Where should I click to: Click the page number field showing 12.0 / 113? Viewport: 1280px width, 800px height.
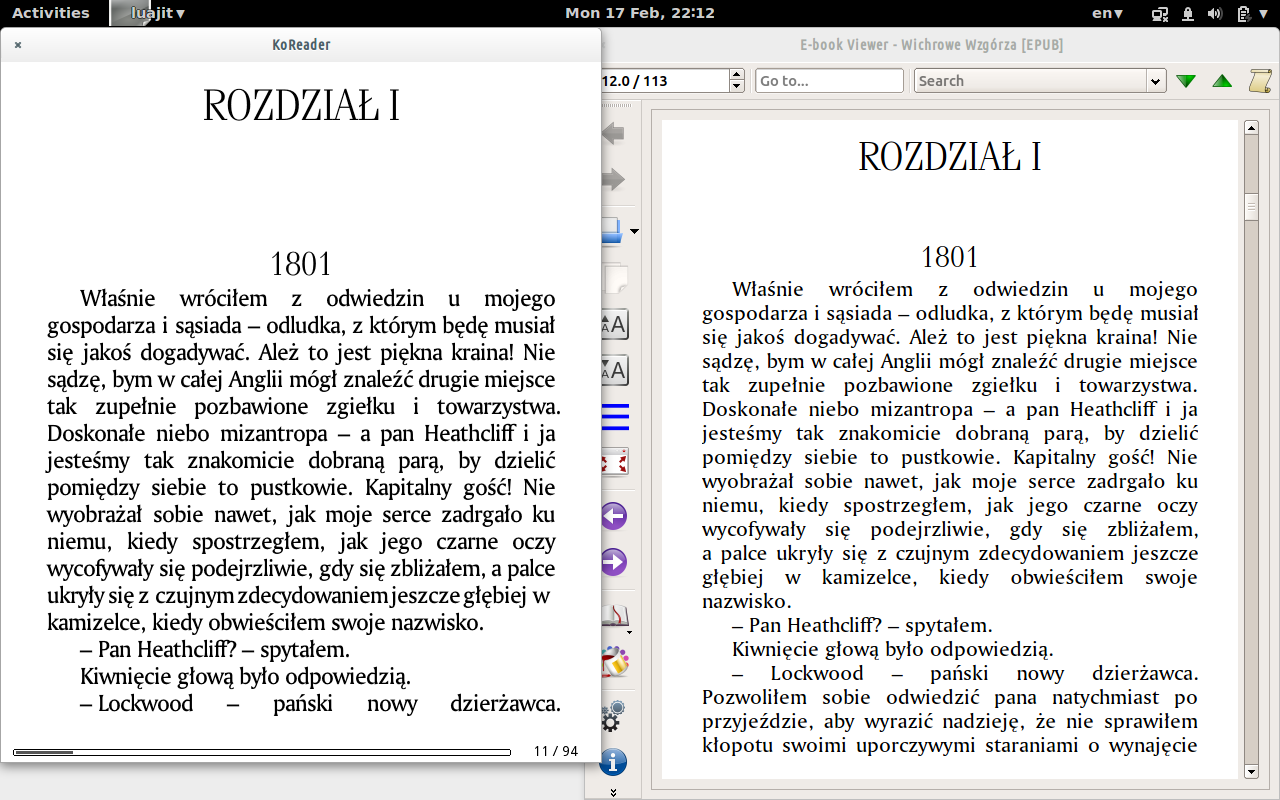[665, 81]
